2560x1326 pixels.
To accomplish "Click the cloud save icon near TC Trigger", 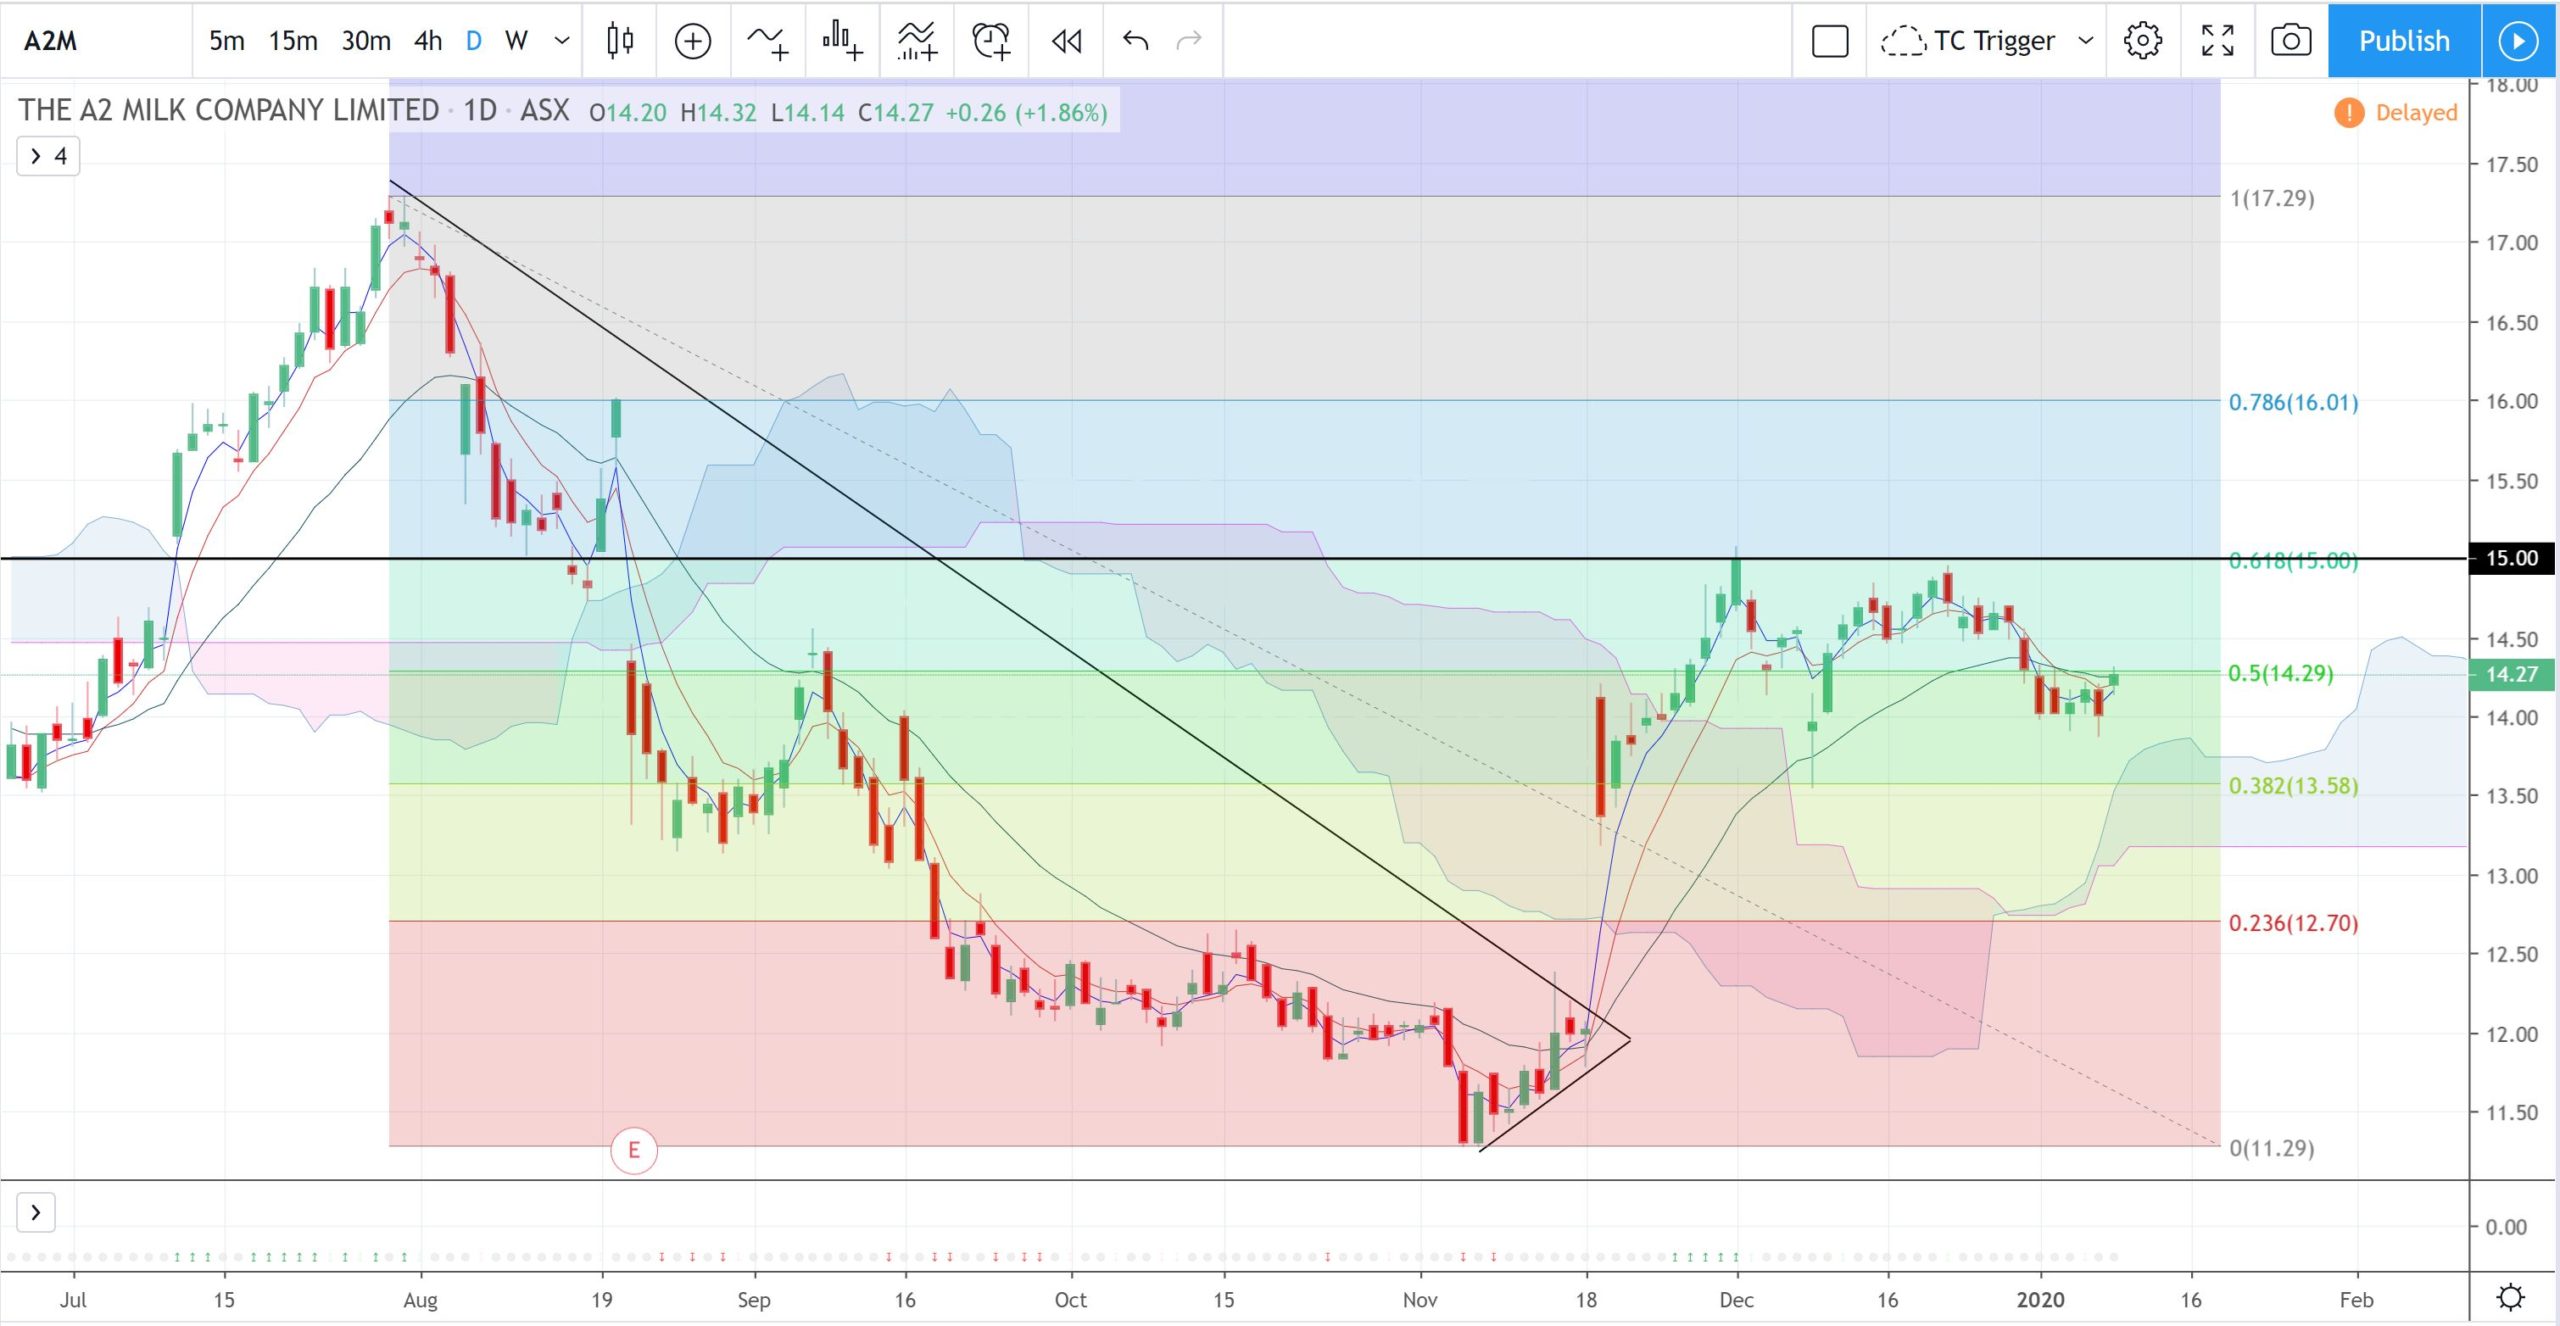I will click(x=1902, y=41).
